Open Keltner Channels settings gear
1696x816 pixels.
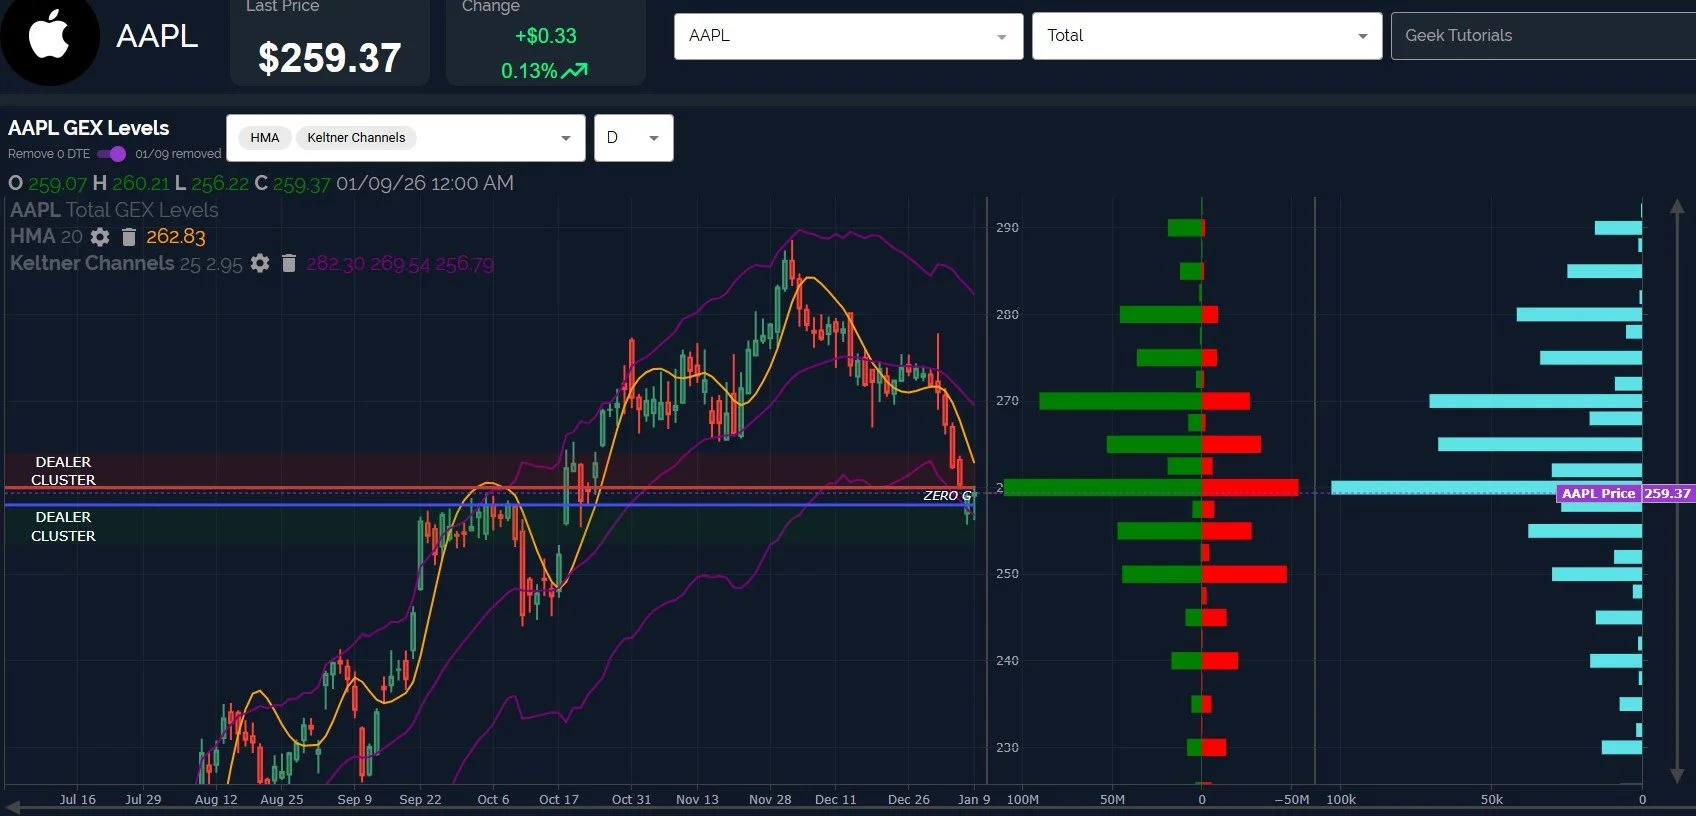[260, 263]
